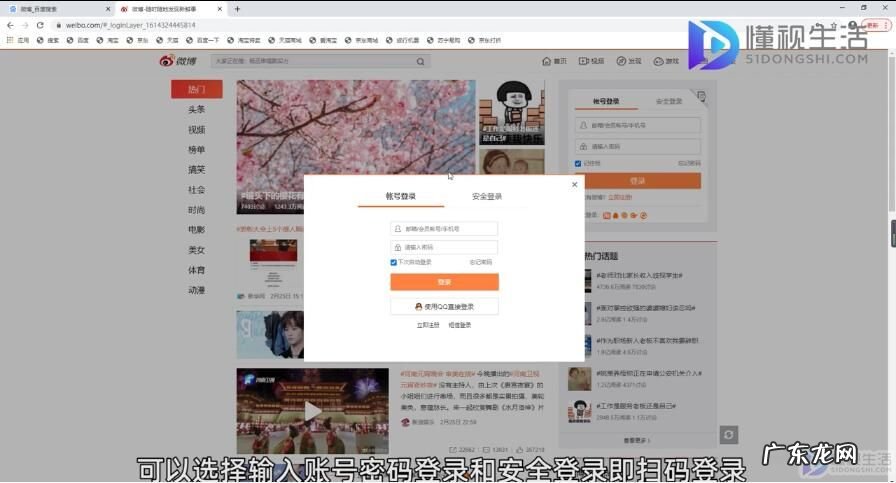Open 短信登录 link in popup
Image resolution: width=896 pixels, height=483 pixels.
pos(459,325)
